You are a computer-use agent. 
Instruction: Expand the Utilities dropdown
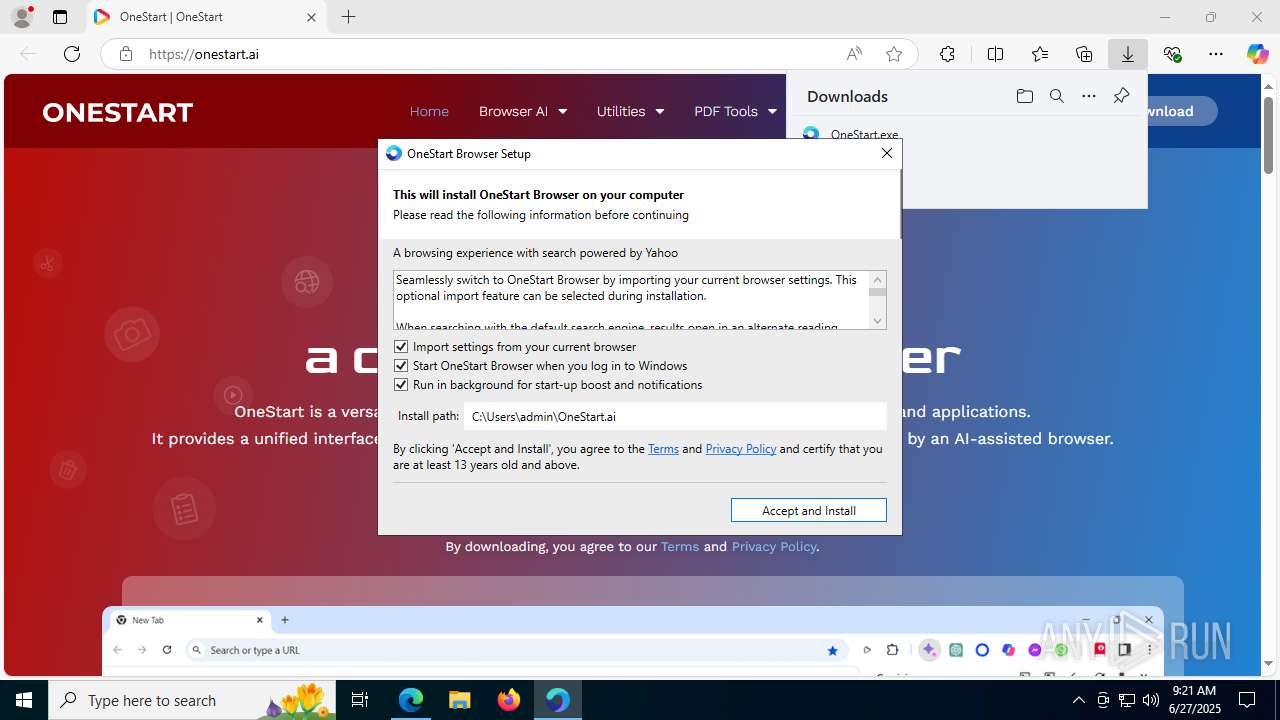click(630, 111)
